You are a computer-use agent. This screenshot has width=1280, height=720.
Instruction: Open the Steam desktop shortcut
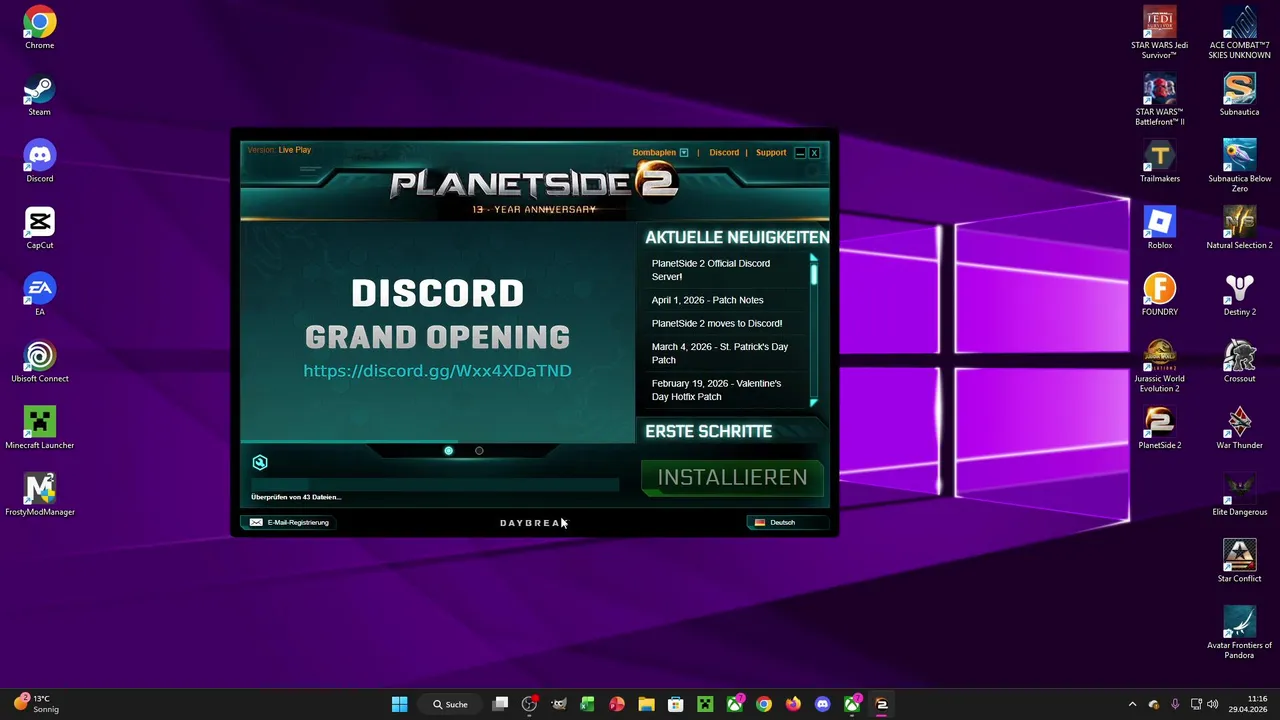coord(40,95)
